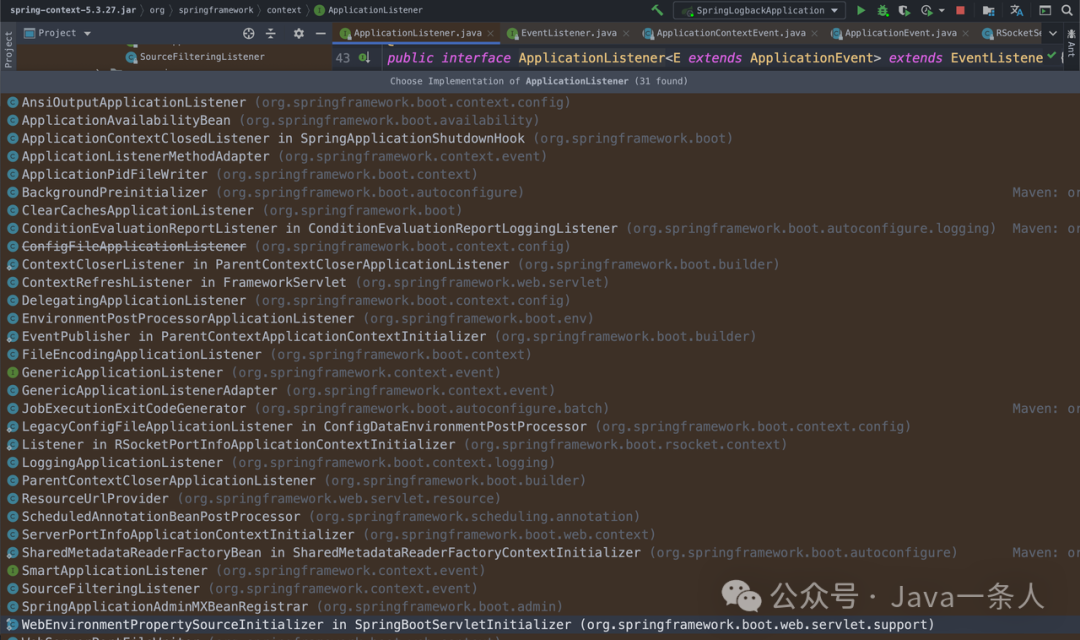This screenshot has height=640, width=1080.
Task: Click the Run with Coverage icon
Action: [905, 10]
